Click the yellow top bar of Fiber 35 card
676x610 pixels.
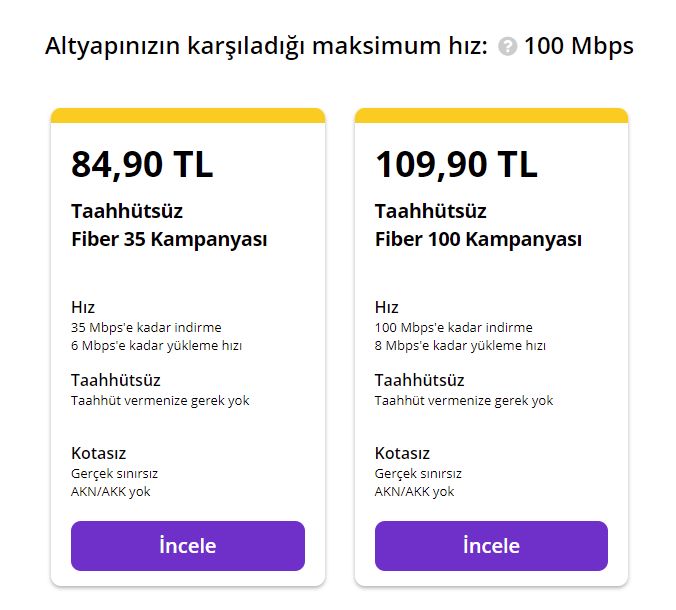(188, 115)
